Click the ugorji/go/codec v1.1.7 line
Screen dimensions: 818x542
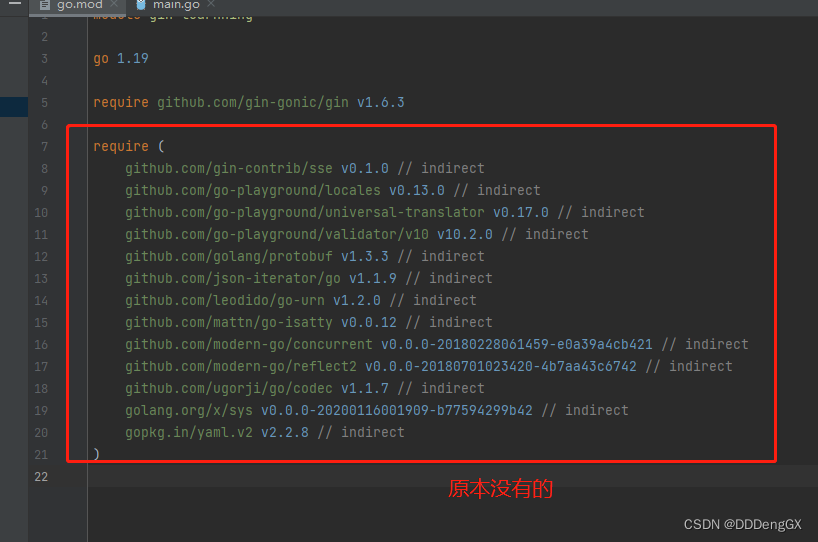coord(305,388)
